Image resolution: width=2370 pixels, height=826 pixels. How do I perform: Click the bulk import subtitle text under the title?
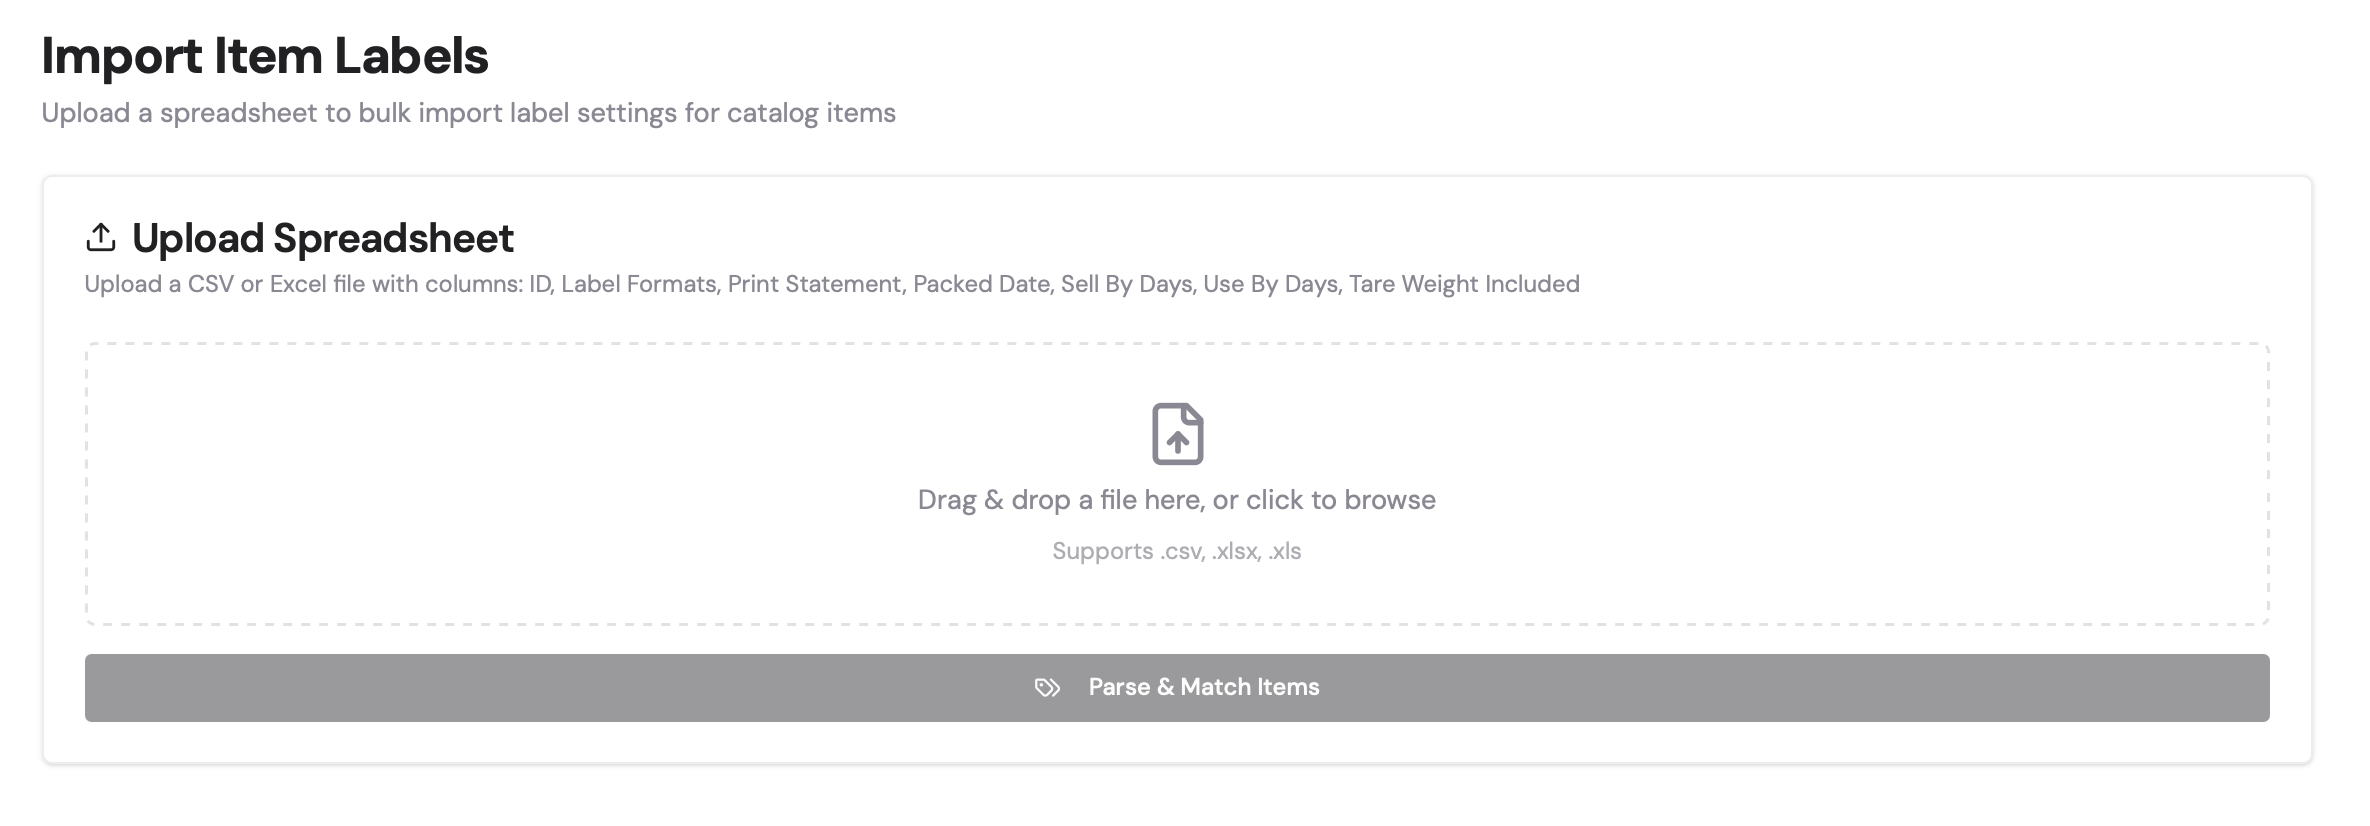[469, 113]
